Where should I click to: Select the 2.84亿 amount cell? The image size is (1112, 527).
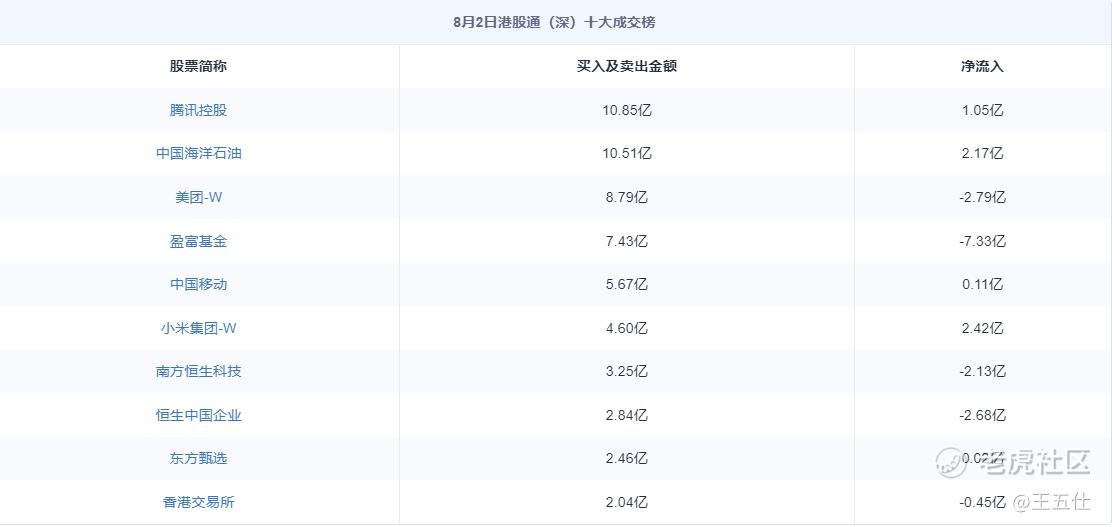click(627, 416)
